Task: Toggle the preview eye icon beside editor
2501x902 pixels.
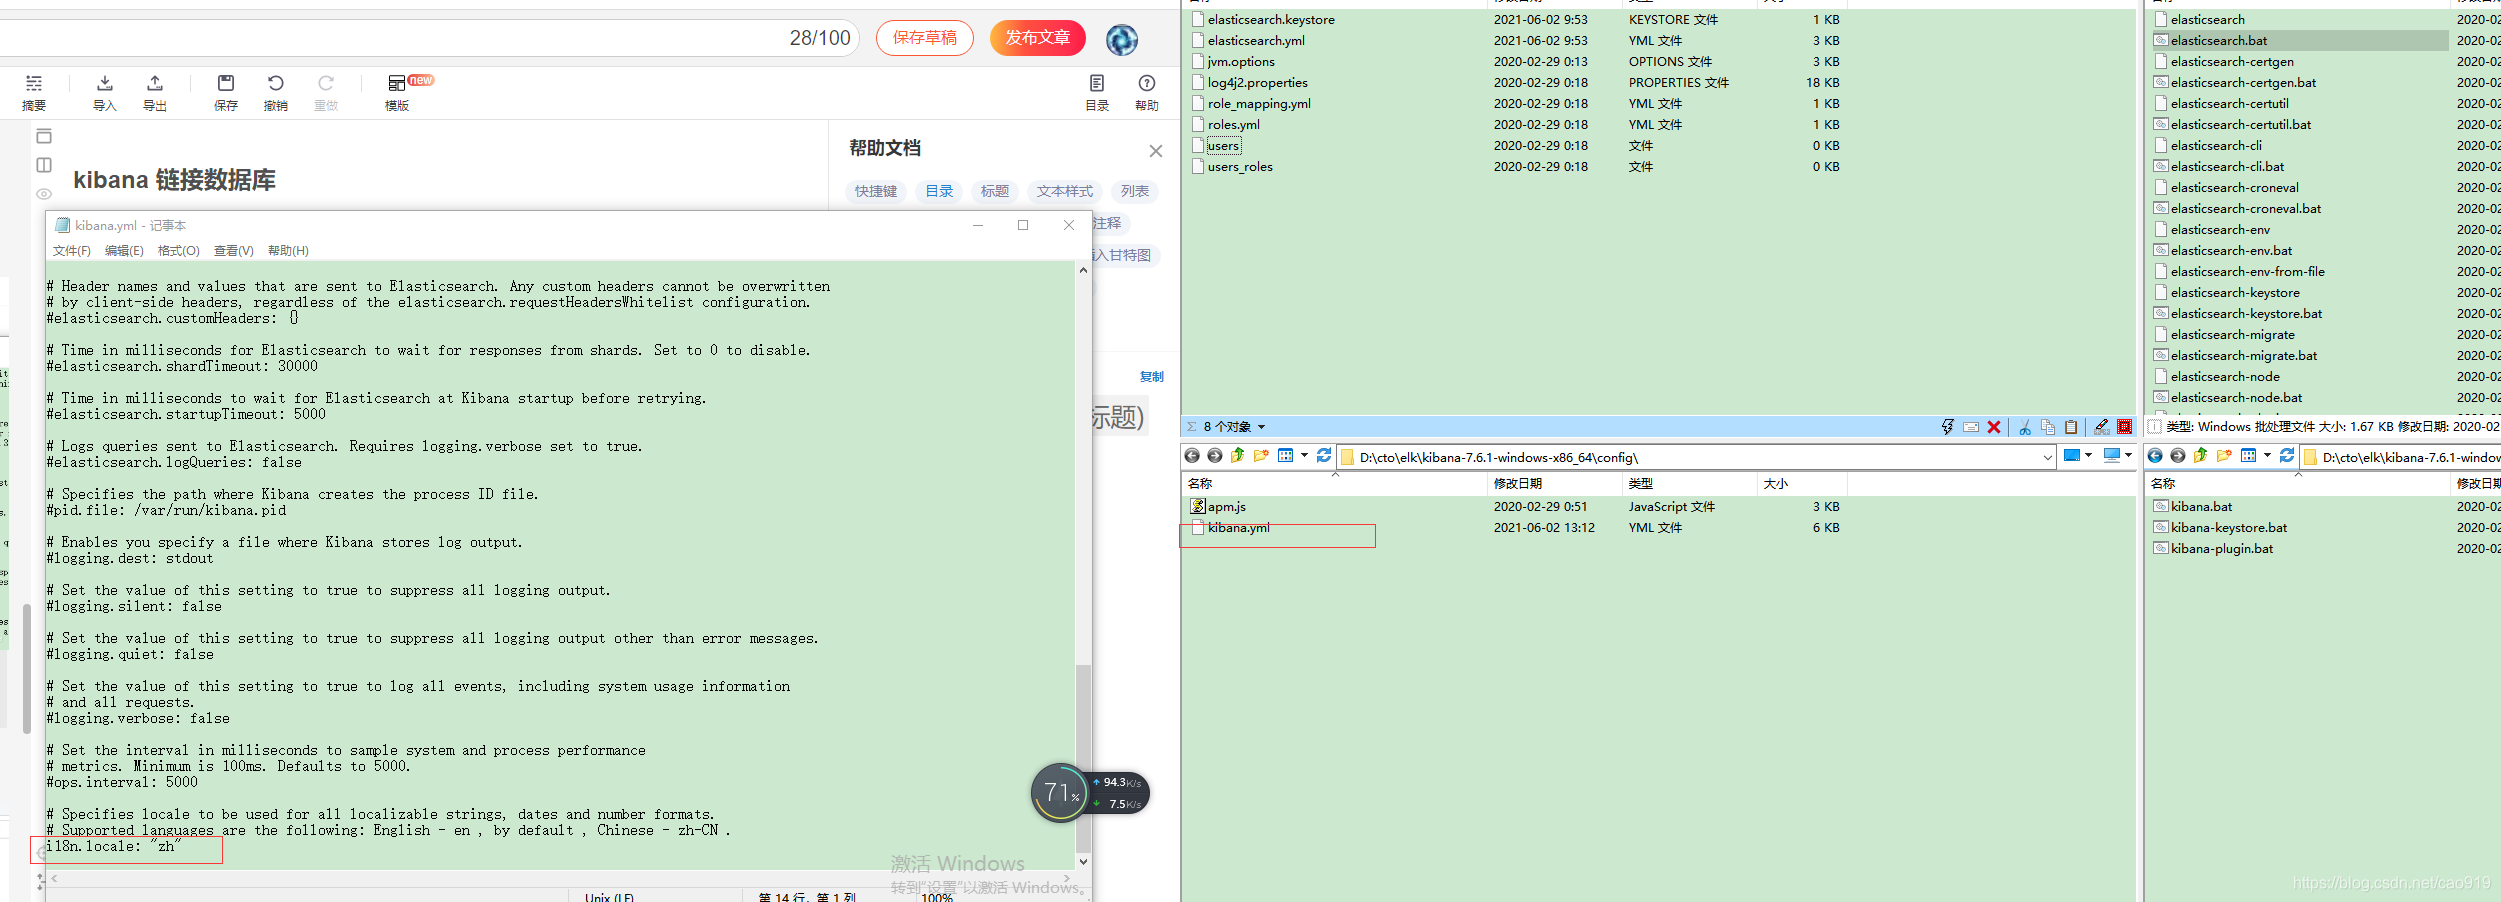Action: [44, 194]
